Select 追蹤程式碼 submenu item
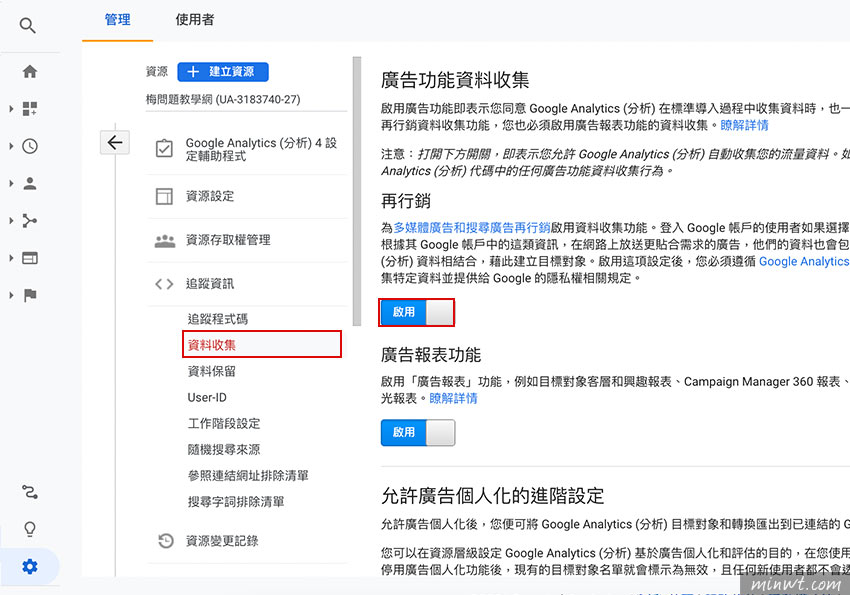Image resolution: width=850 pixels, height=595 pixels. coord(218,319)
